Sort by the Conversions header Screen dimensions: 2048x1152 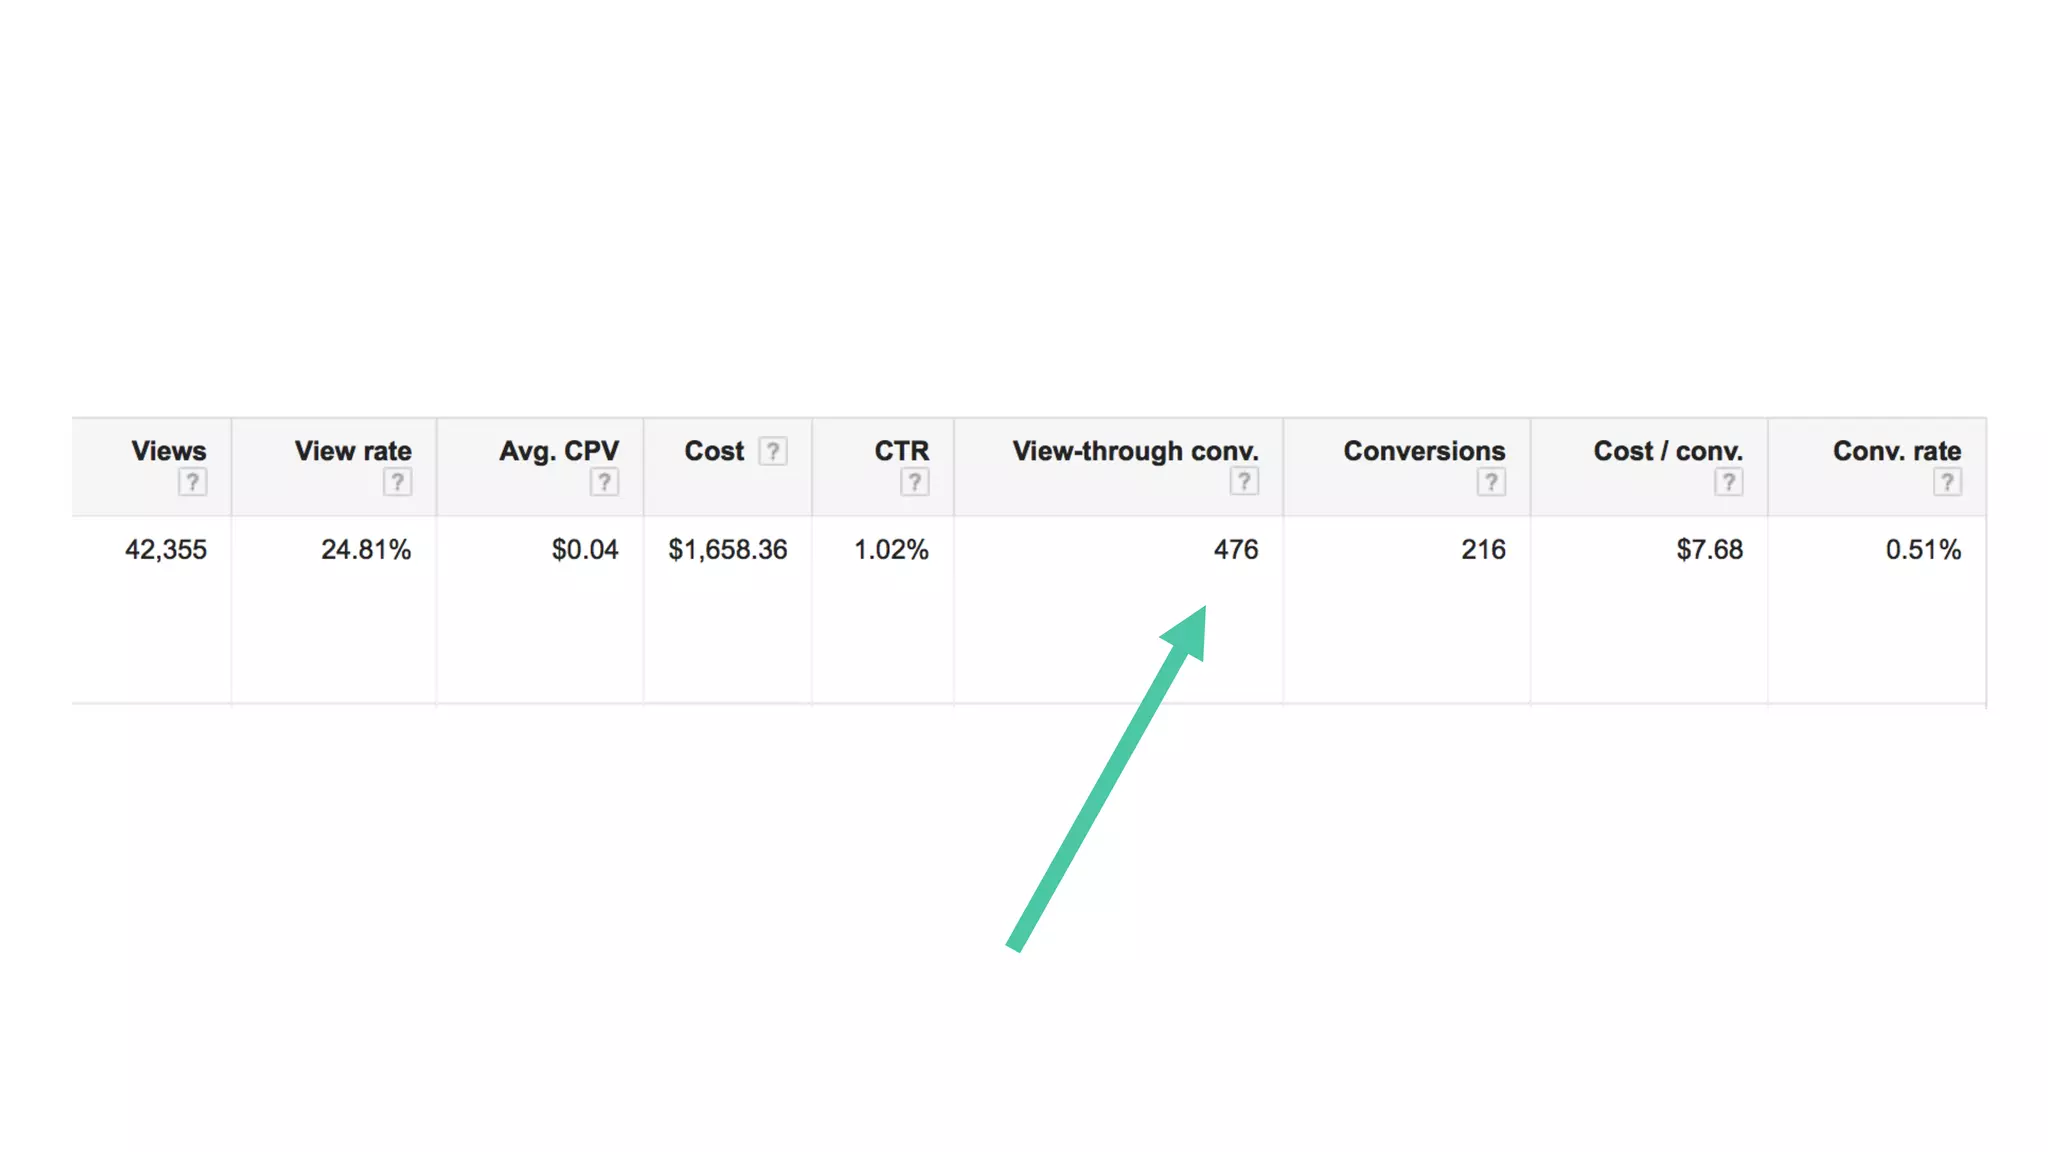tap(1424, 451)
